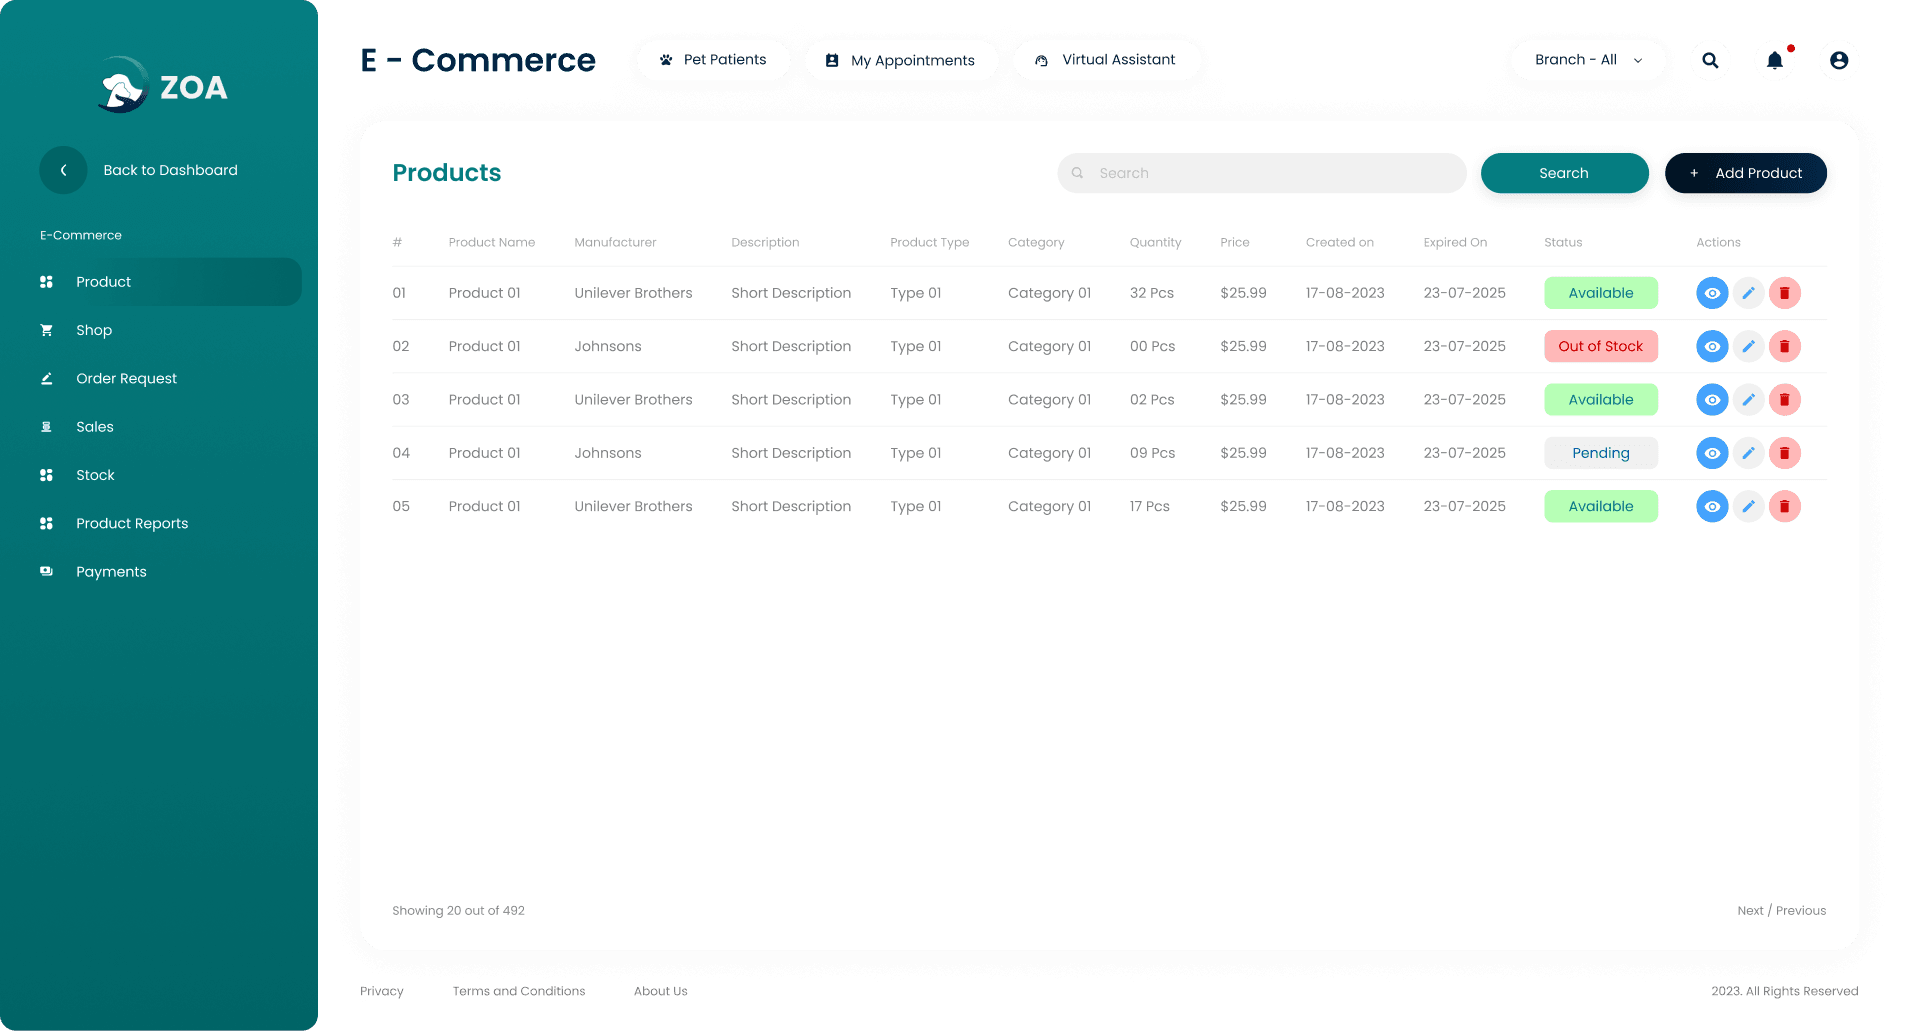Delete product row 02 with the trash icon
The height and width of the screenshot is (1031, 1908).
(x=1784, y=346)
